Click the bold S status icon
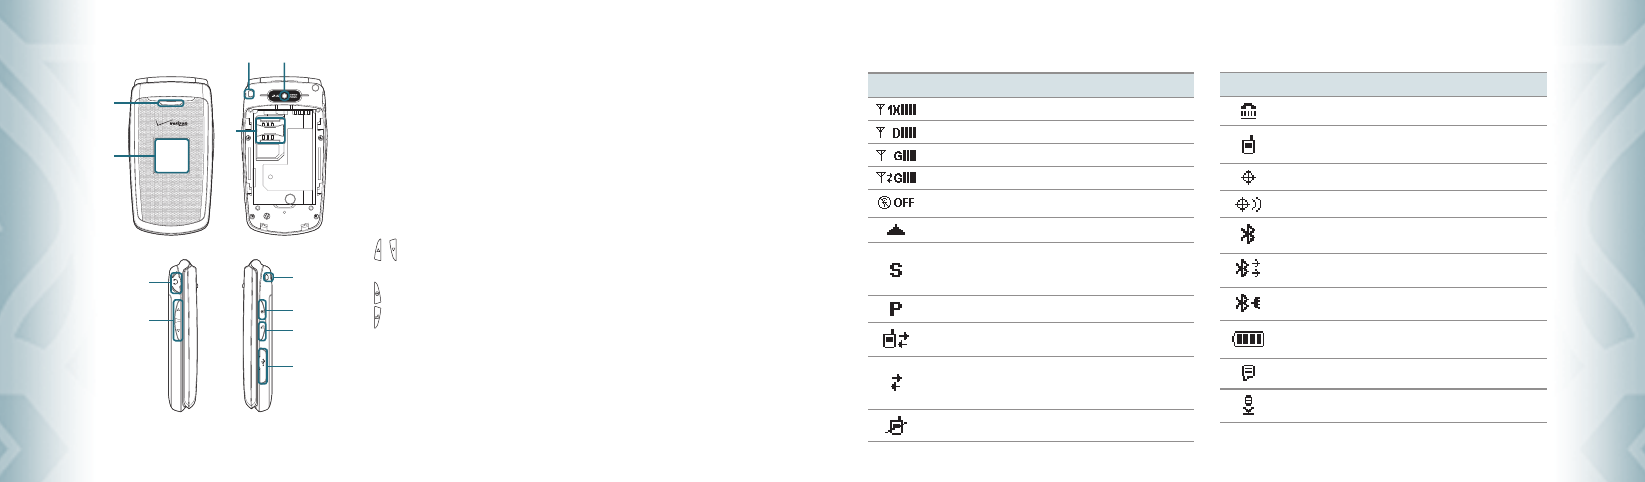This screenshot has width=1645, height=482. pos(896,270)
